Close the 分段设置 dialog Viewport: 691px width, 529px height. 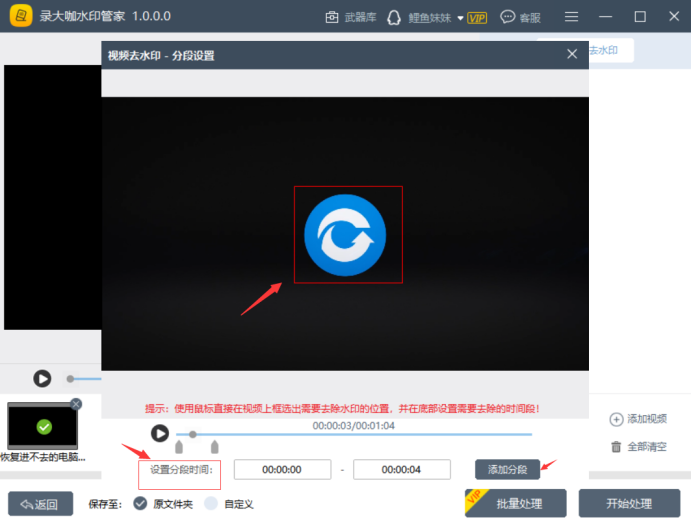coord(572,54)
